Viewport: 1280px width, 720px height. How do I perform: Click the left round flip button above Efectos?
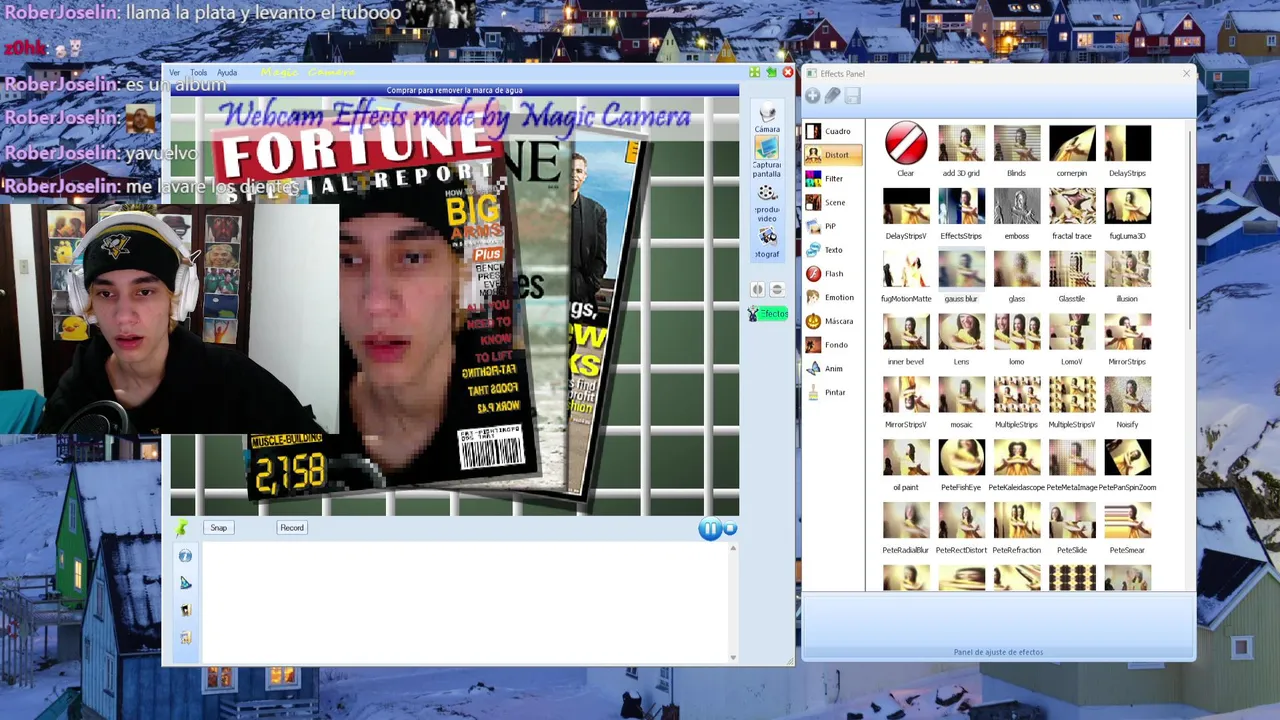click(x=758, y=290)
